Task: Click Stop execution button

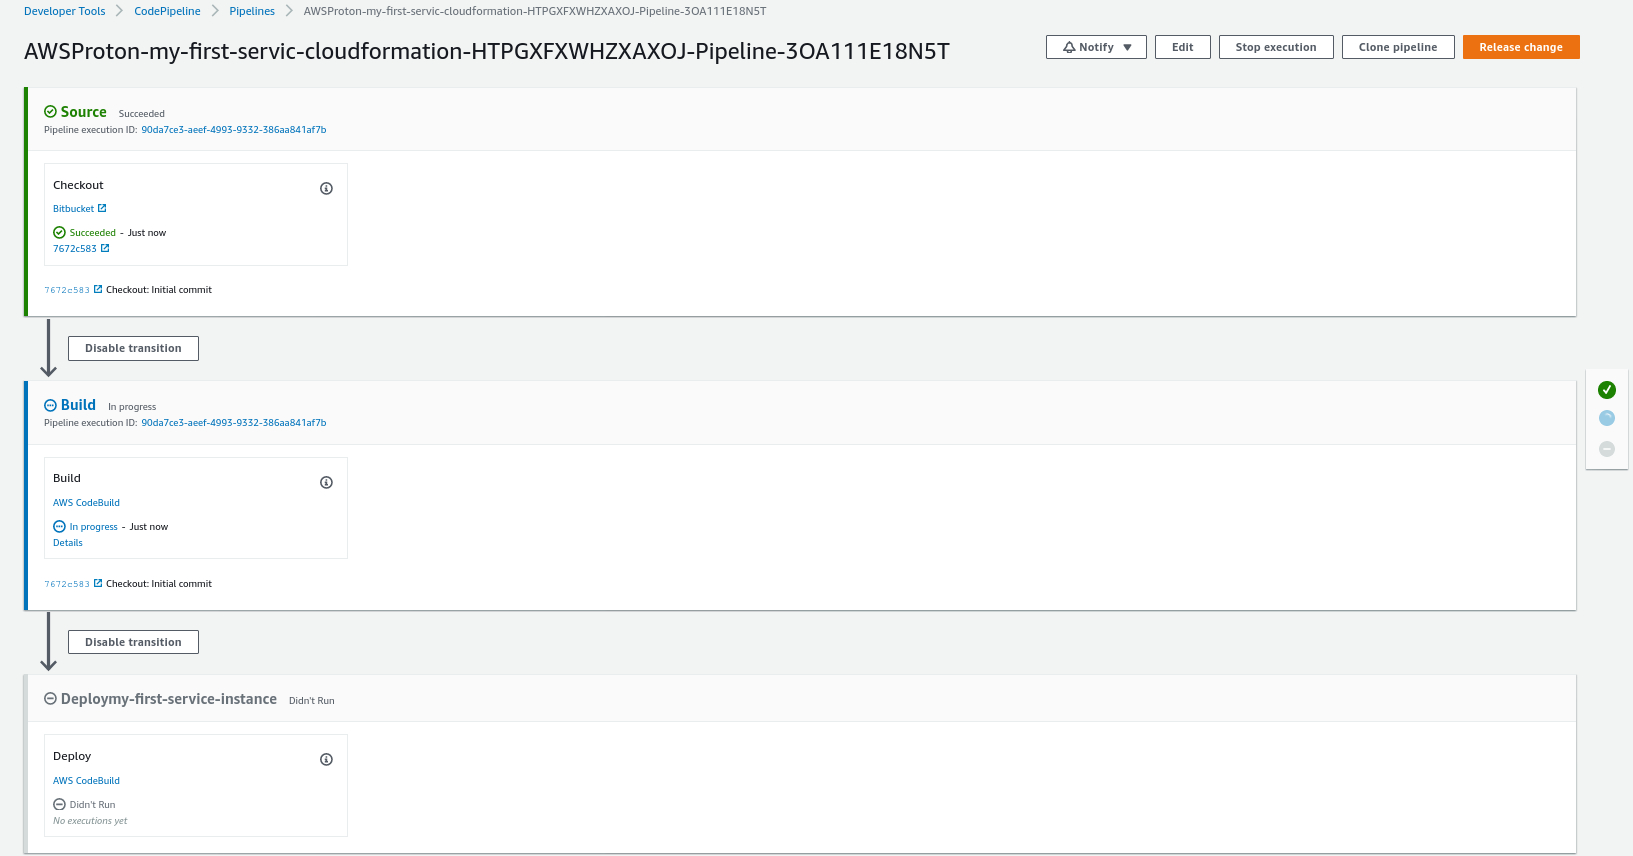Action: [1276, 47]
